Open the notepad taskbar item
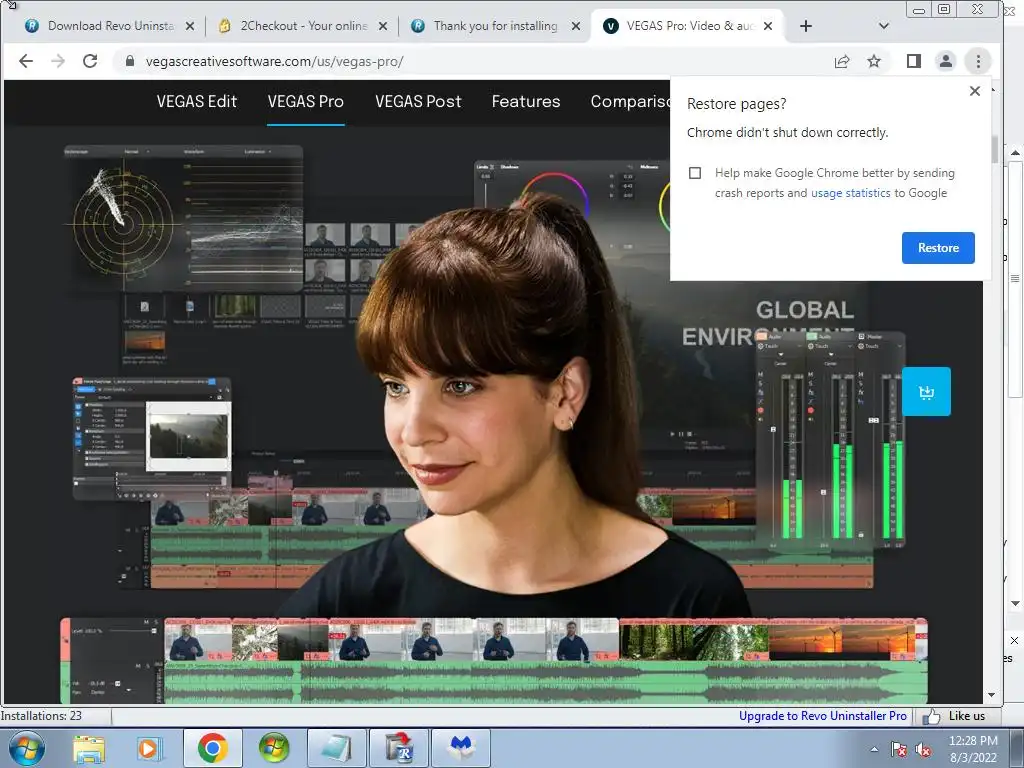Viewport: 1024px width, 768px height. coord(336,748)
